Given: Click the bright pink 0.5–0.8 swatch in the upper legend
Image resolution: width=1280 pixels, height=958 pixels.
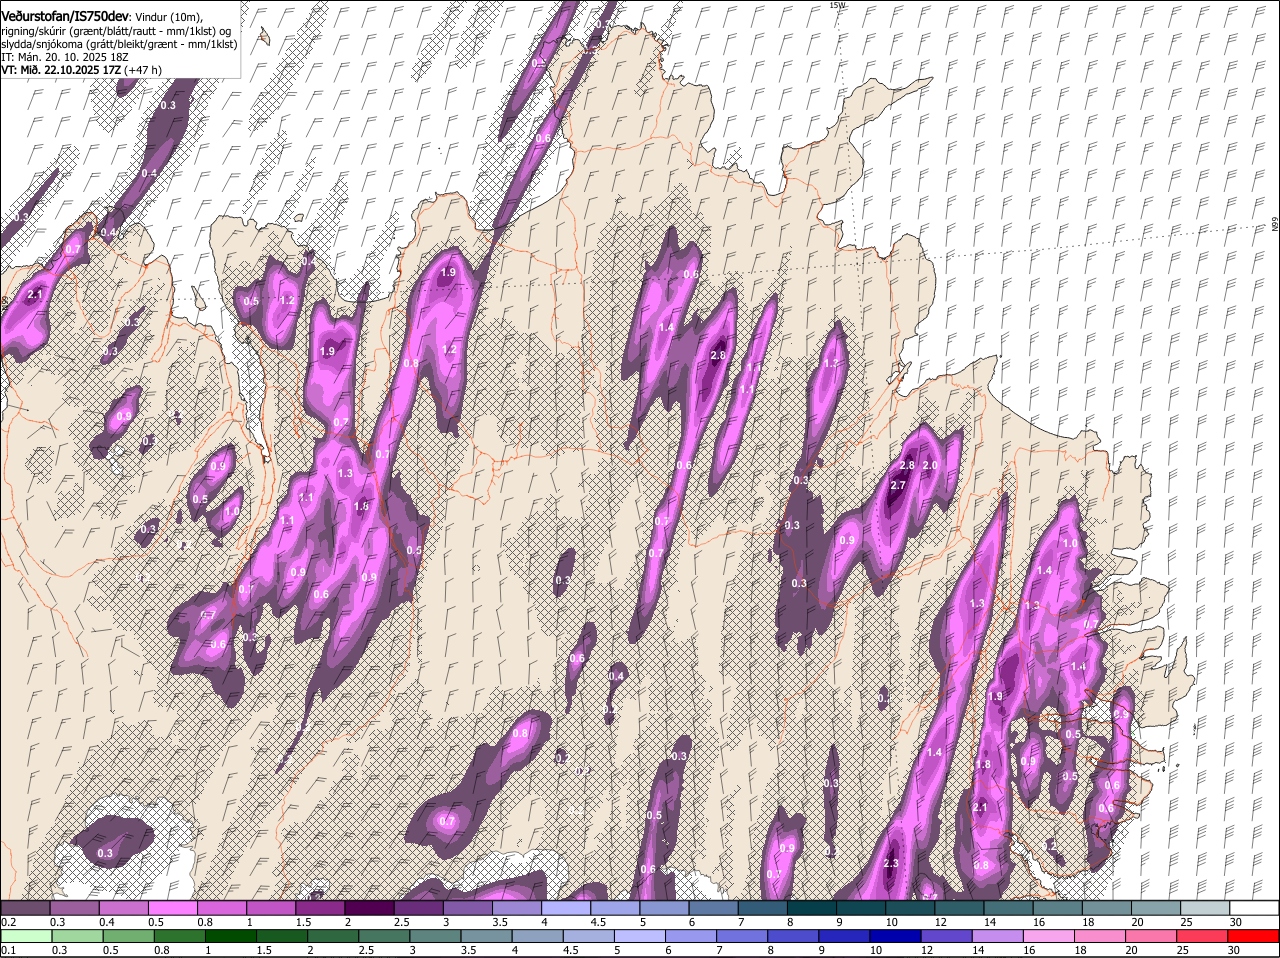Looking at the screenshot, I should click(173, 907).
